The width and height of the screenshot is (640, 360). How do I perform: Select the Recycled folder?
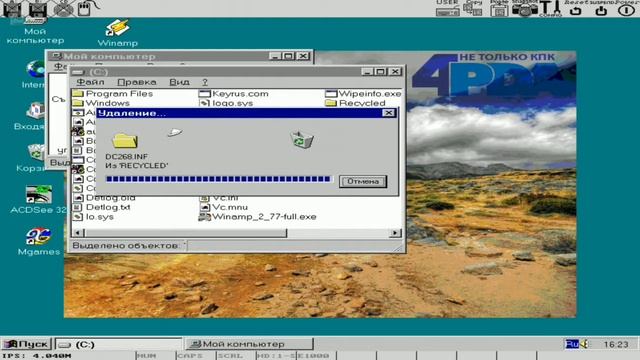(x=356, y=103)
